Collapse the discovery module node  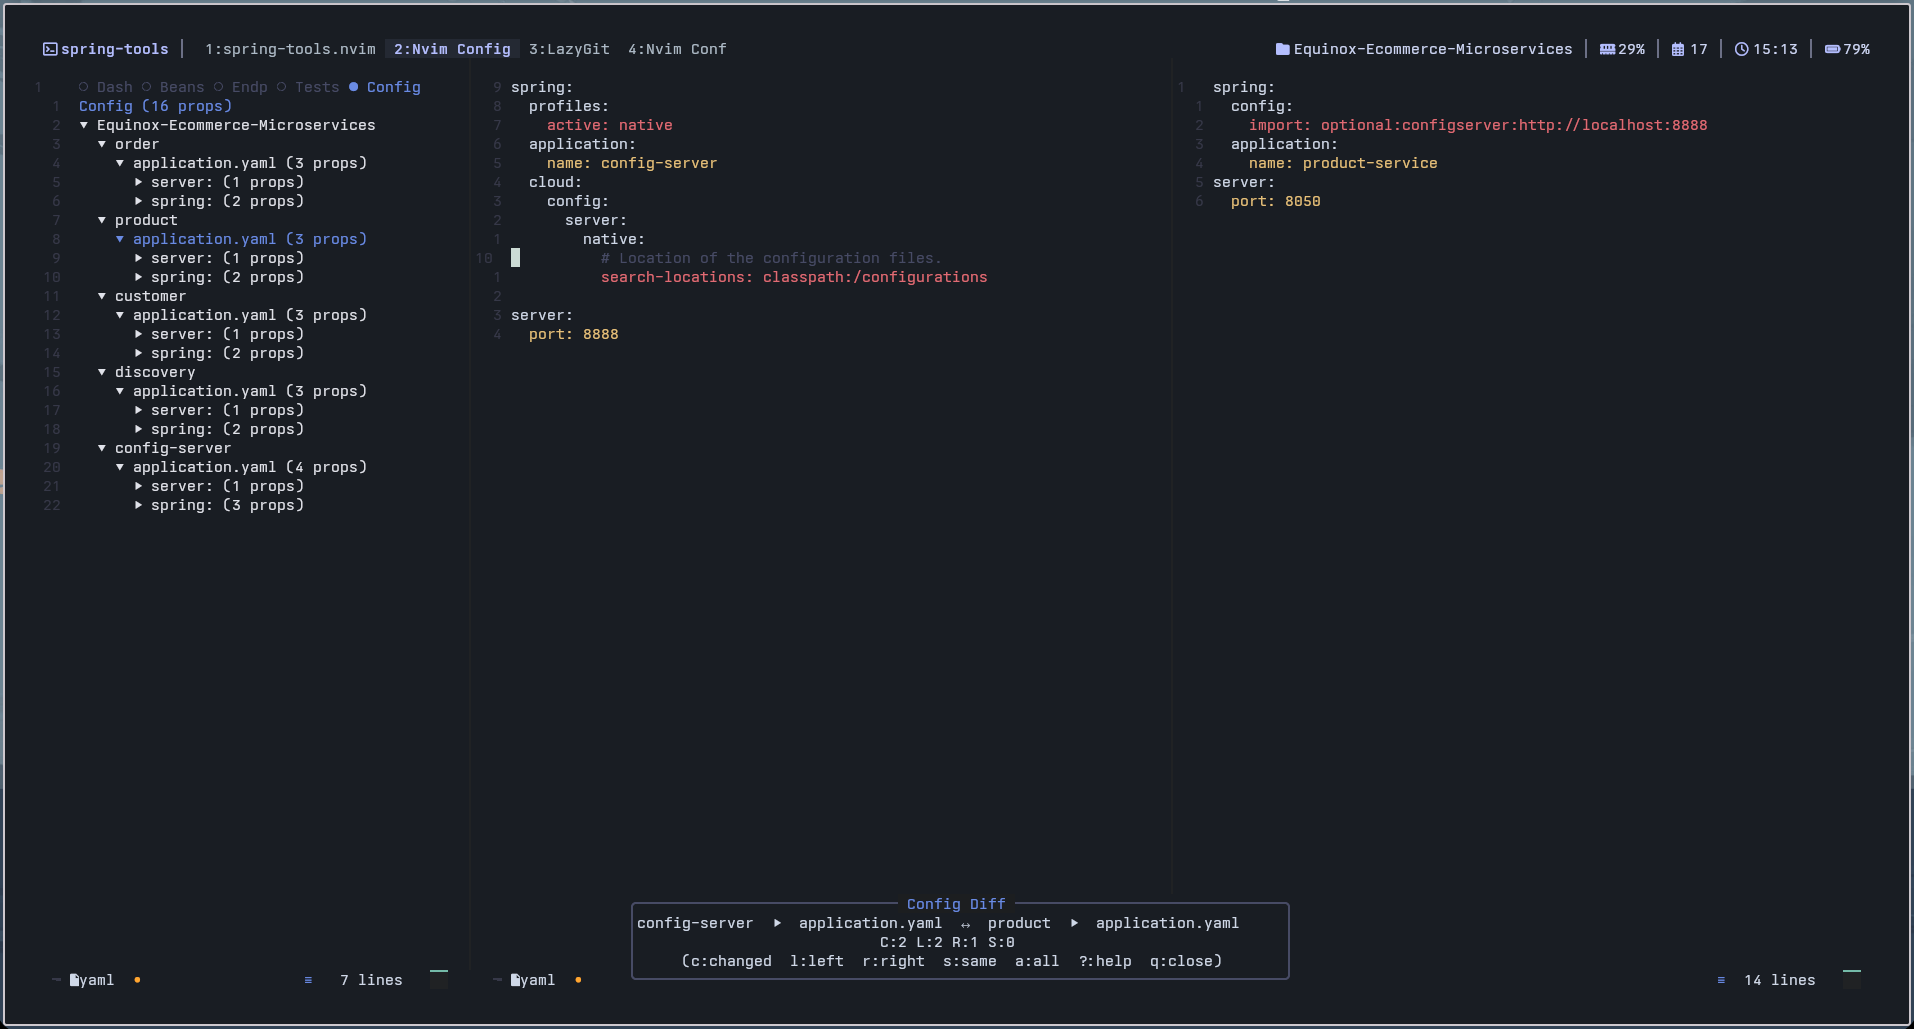tap(102, 372)
